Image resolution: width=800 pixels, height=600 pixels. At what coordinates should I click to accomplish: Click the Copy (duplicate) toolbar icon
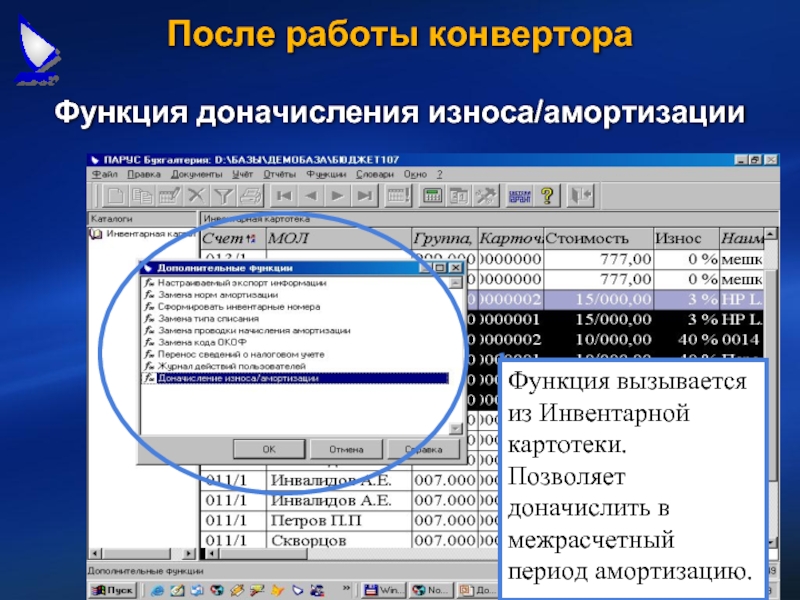pyautogui.click(x=142, y=195)
